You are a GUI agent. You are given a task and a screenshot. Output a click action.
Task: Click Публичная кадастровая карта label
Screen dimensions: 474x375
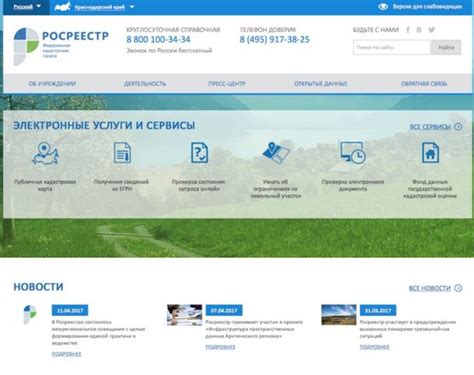45,185
